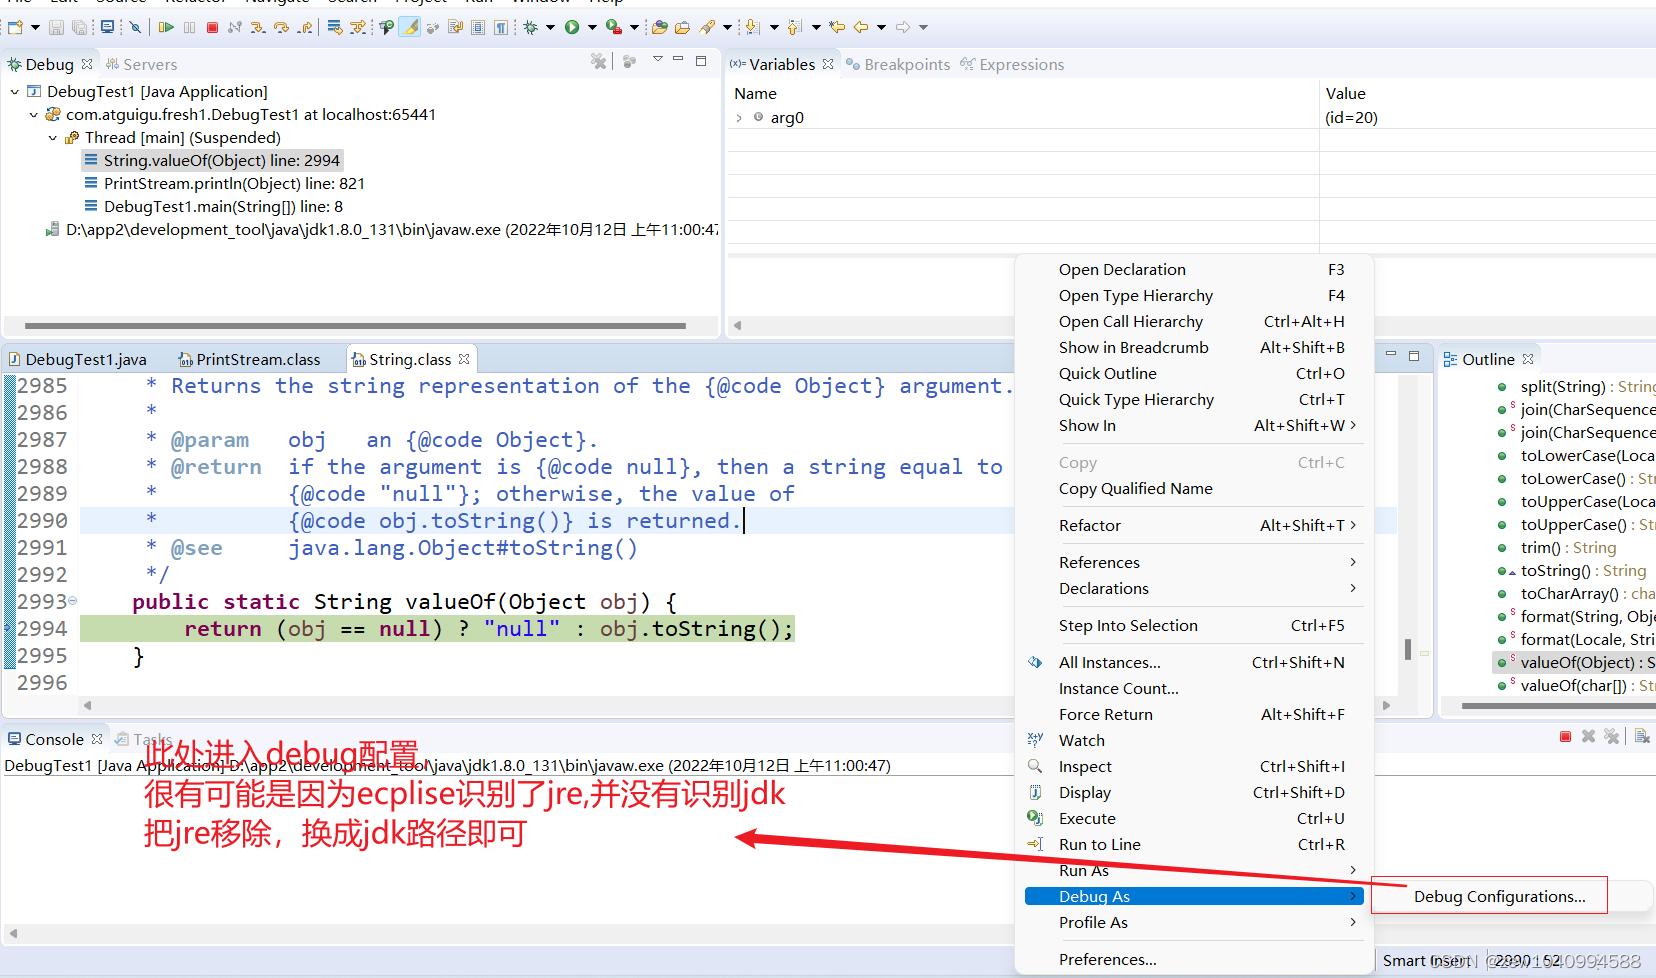This screenshot has height=978, width=1656.
Task: Open the Debug view menu triangle
Action: click(x=657, y=60)
